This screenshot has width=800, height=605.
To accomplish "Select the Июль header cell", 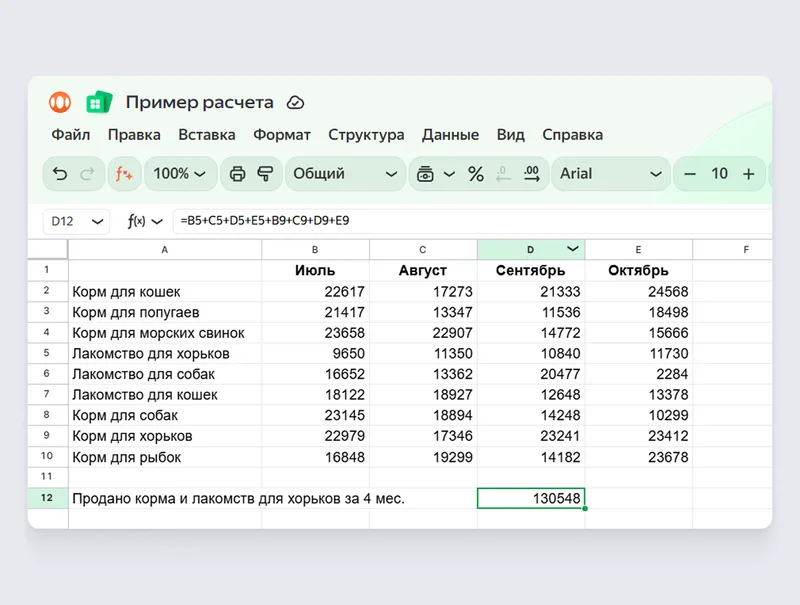I will 315,270.
